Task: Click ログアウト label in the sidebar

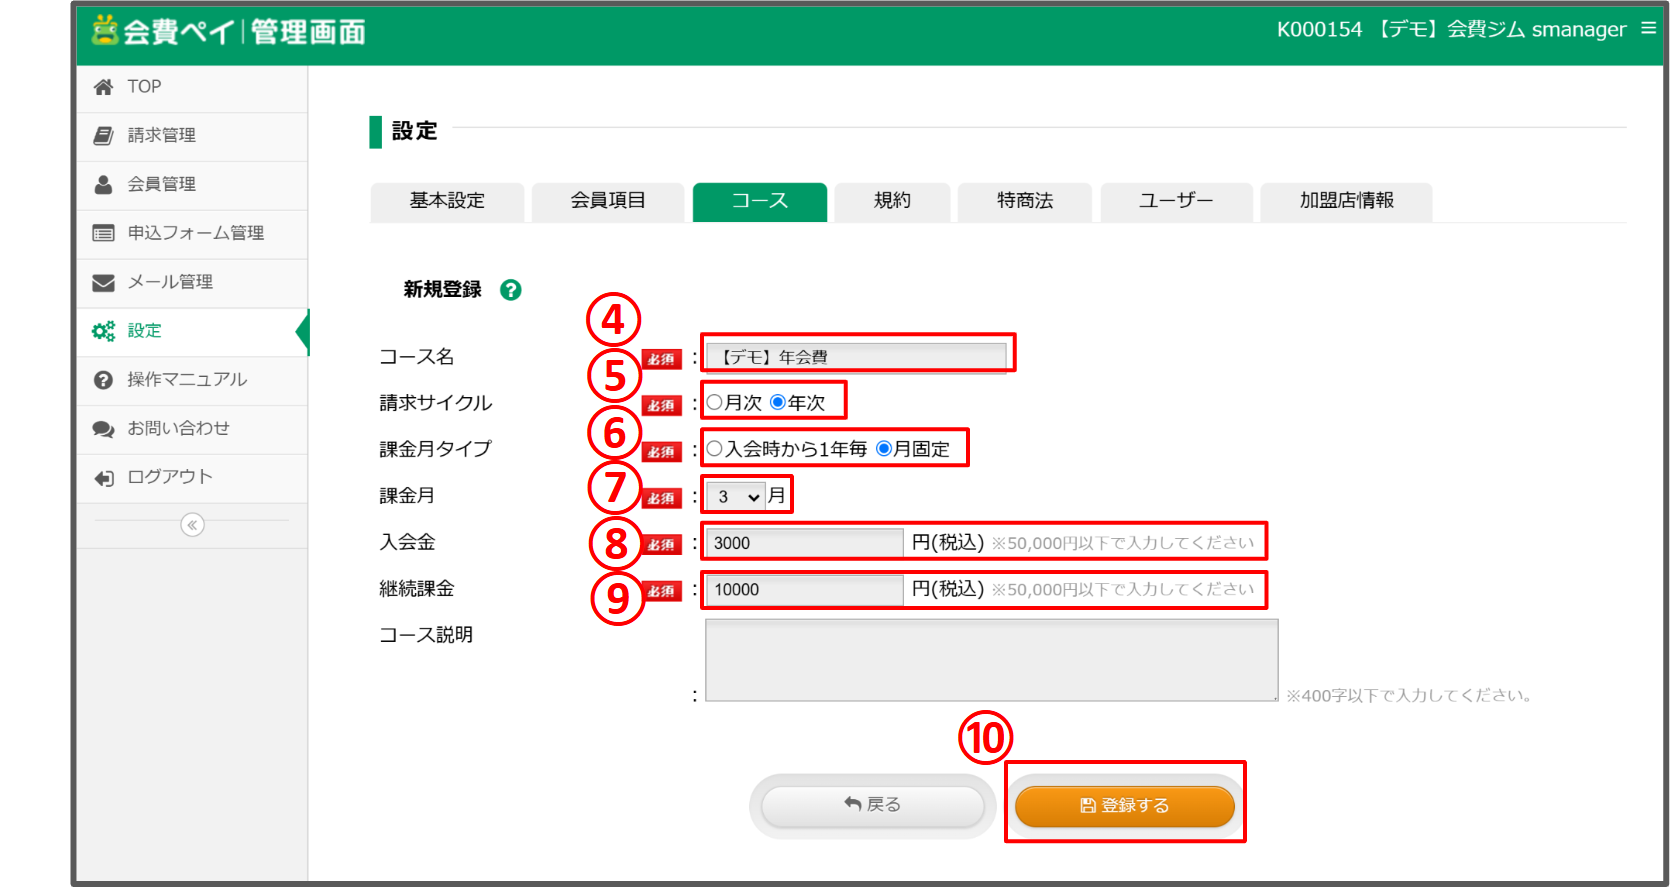Action: click(170, 477)
